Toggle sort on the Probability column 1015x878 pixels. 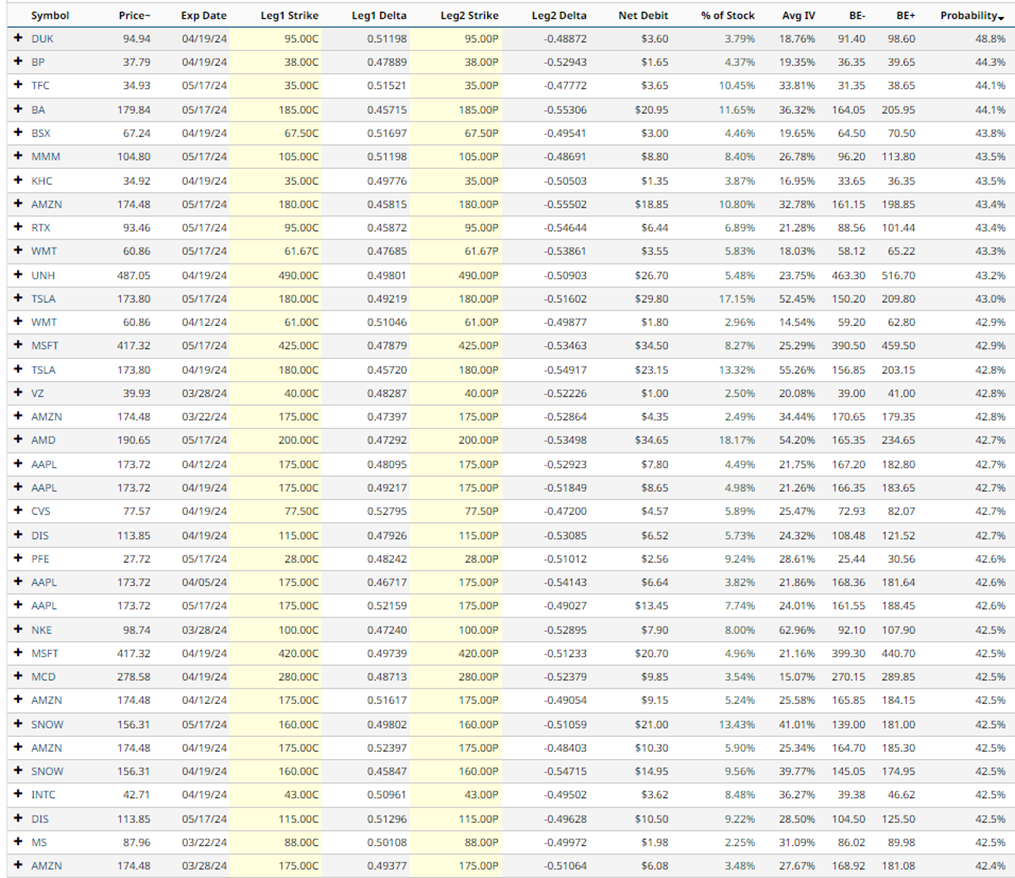972,16
